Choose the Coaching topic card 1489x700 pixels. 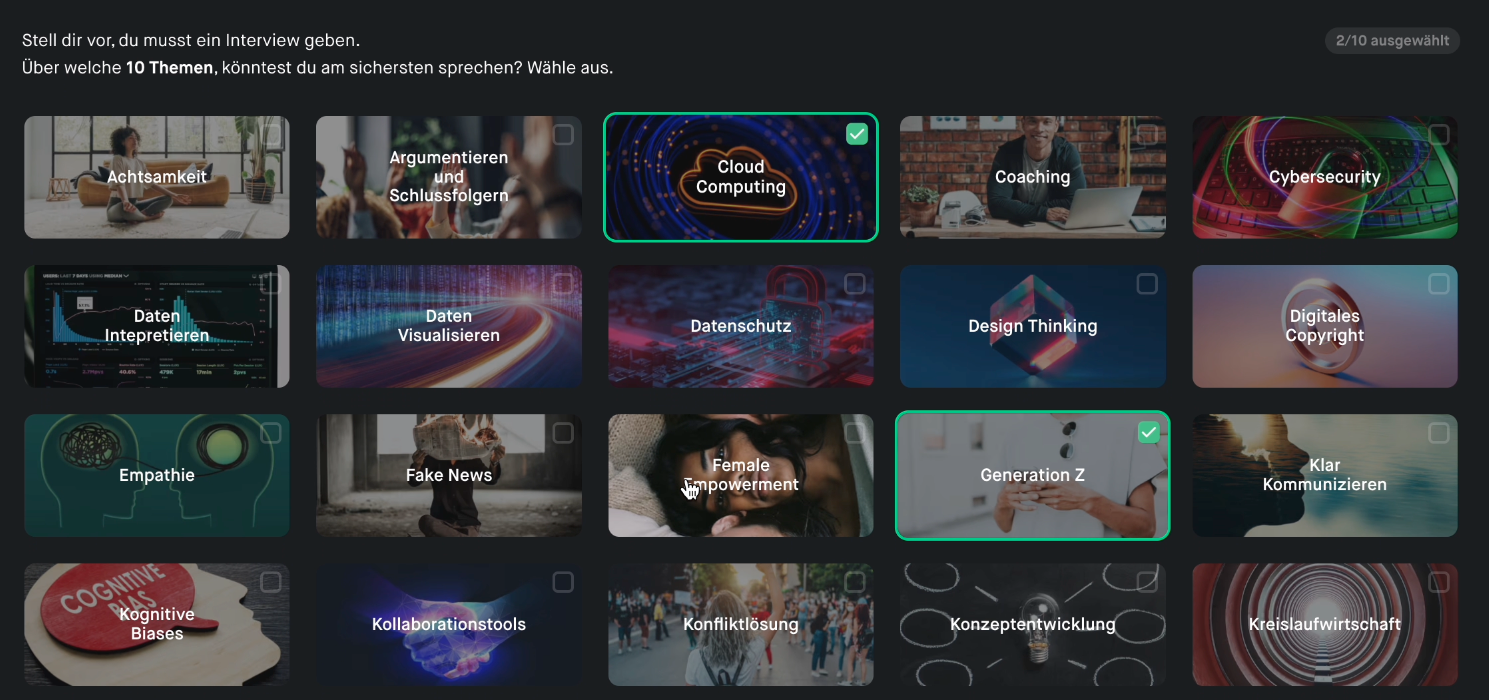point(1033,177)
